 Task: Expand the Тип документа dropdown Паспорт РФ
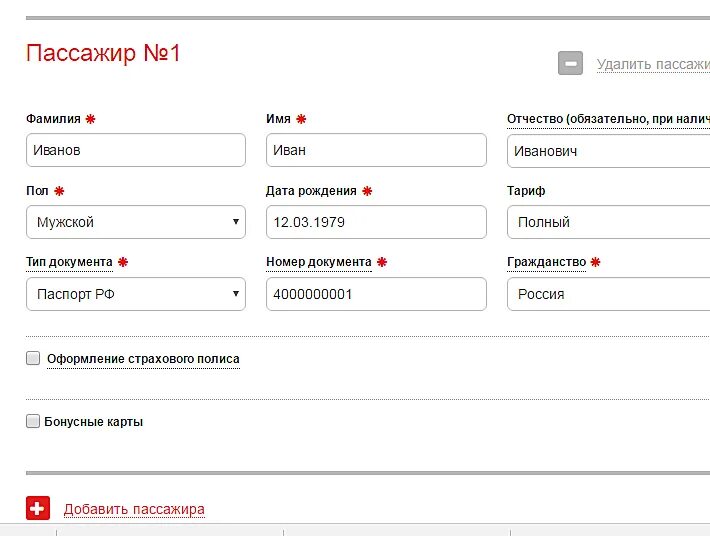(x=136, y=294)
